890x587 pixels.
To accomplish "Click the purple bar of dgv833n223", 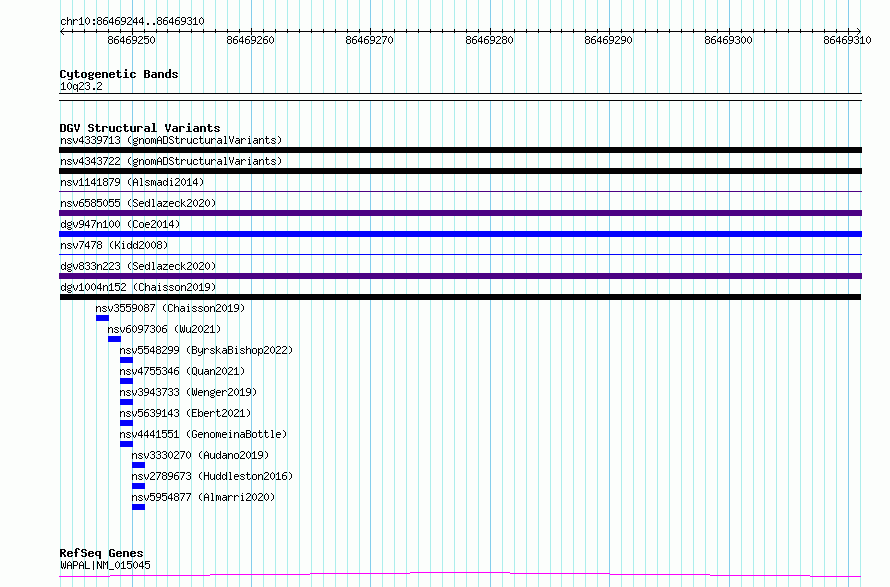I will point(460,276).
